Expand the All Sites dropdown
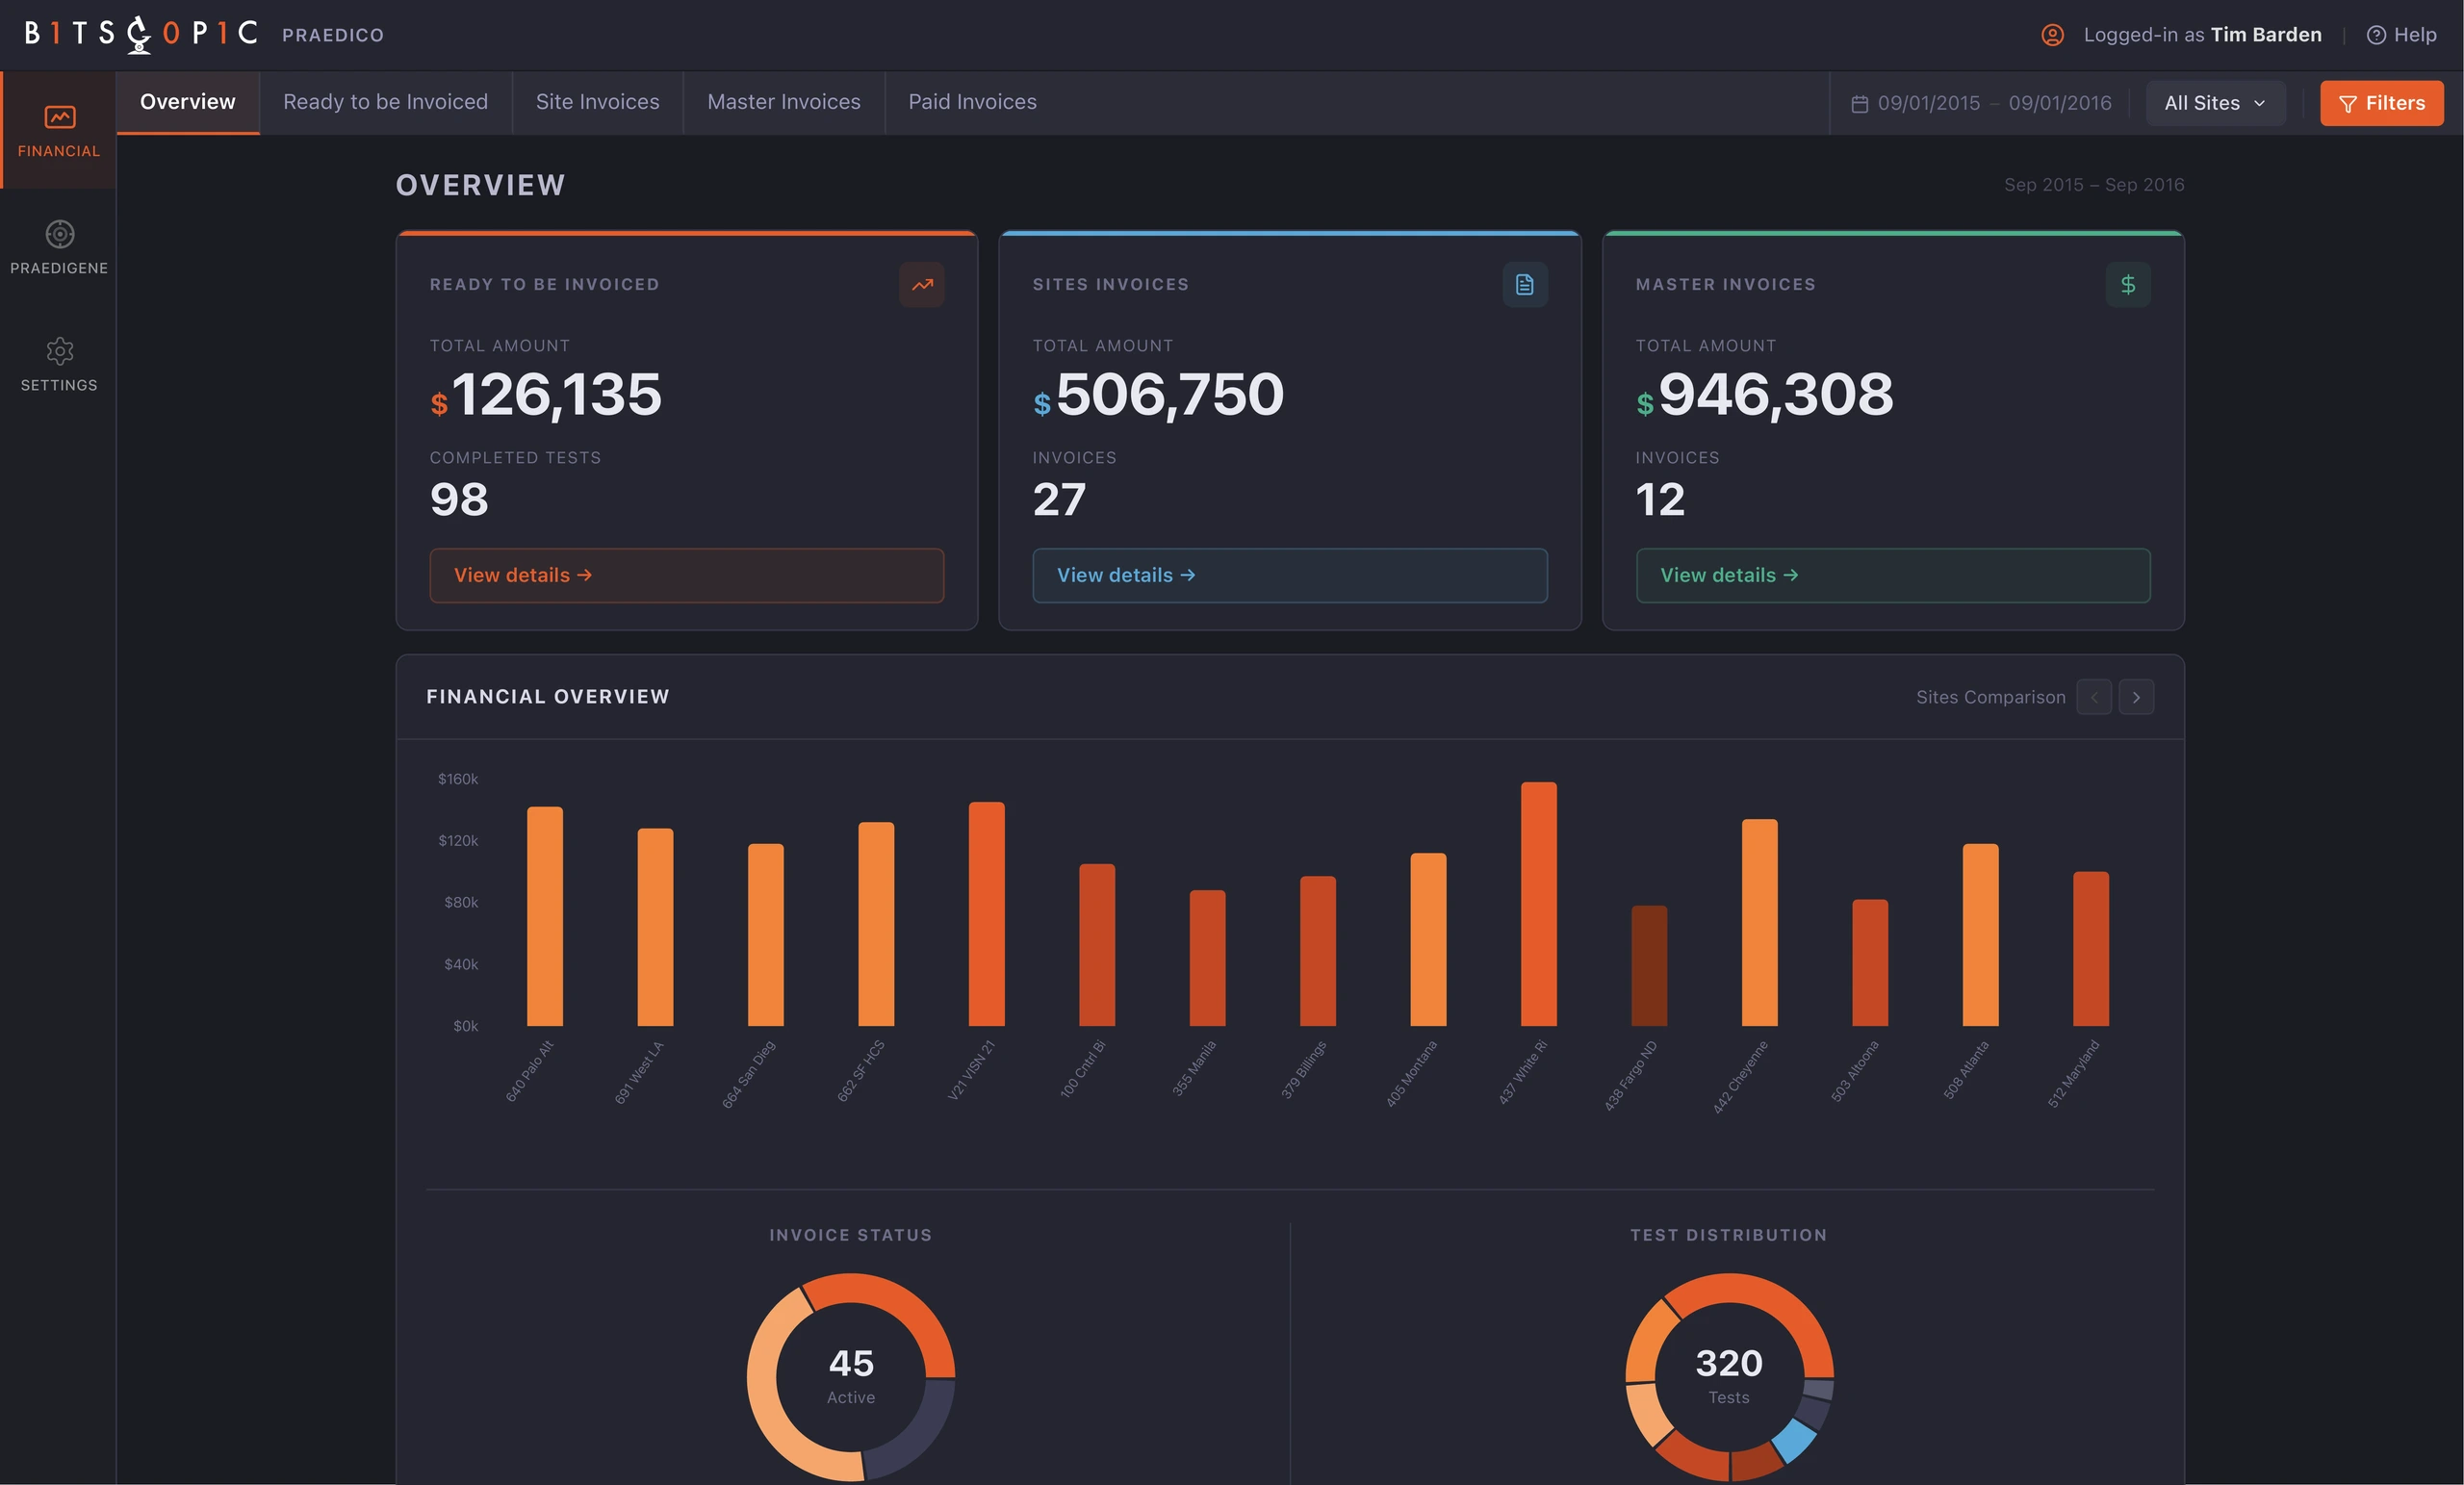 pyautogui.click(x=2215, y=103)
